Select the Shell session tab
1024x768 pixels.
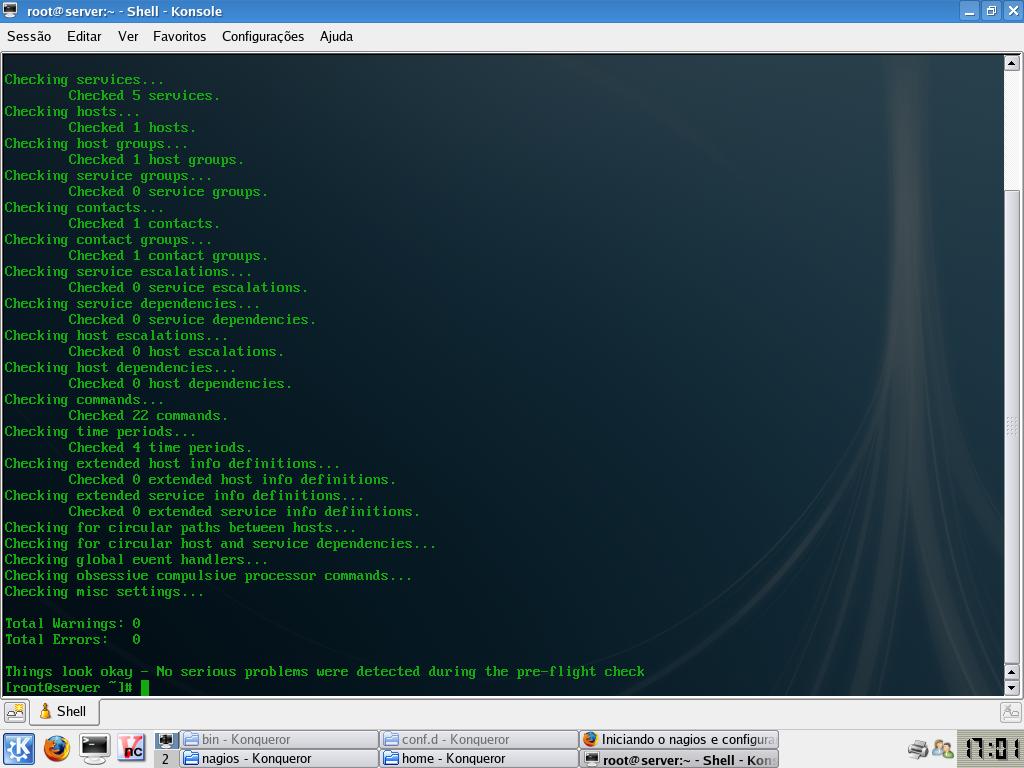pyautogui.click(x=64, y=712)
